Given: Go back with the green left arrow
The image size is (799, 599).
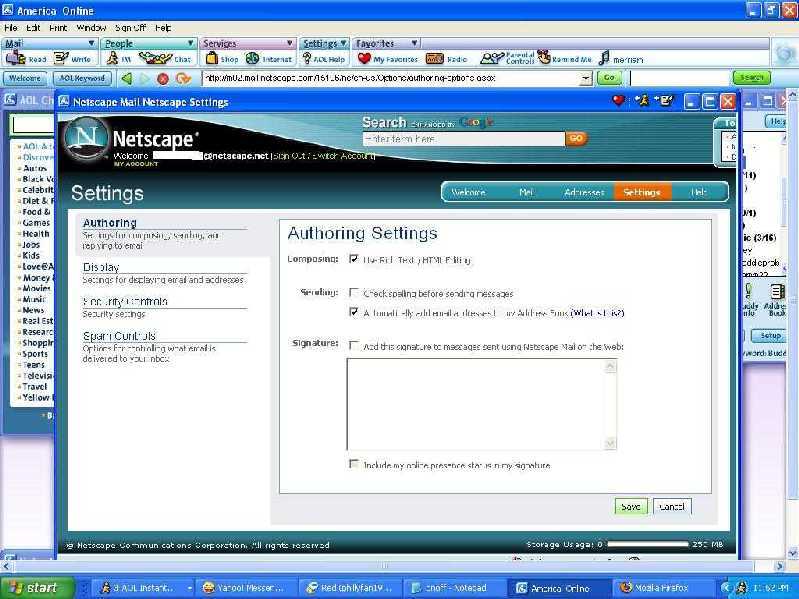Looking at the screenshot, I should coord(126,78).
